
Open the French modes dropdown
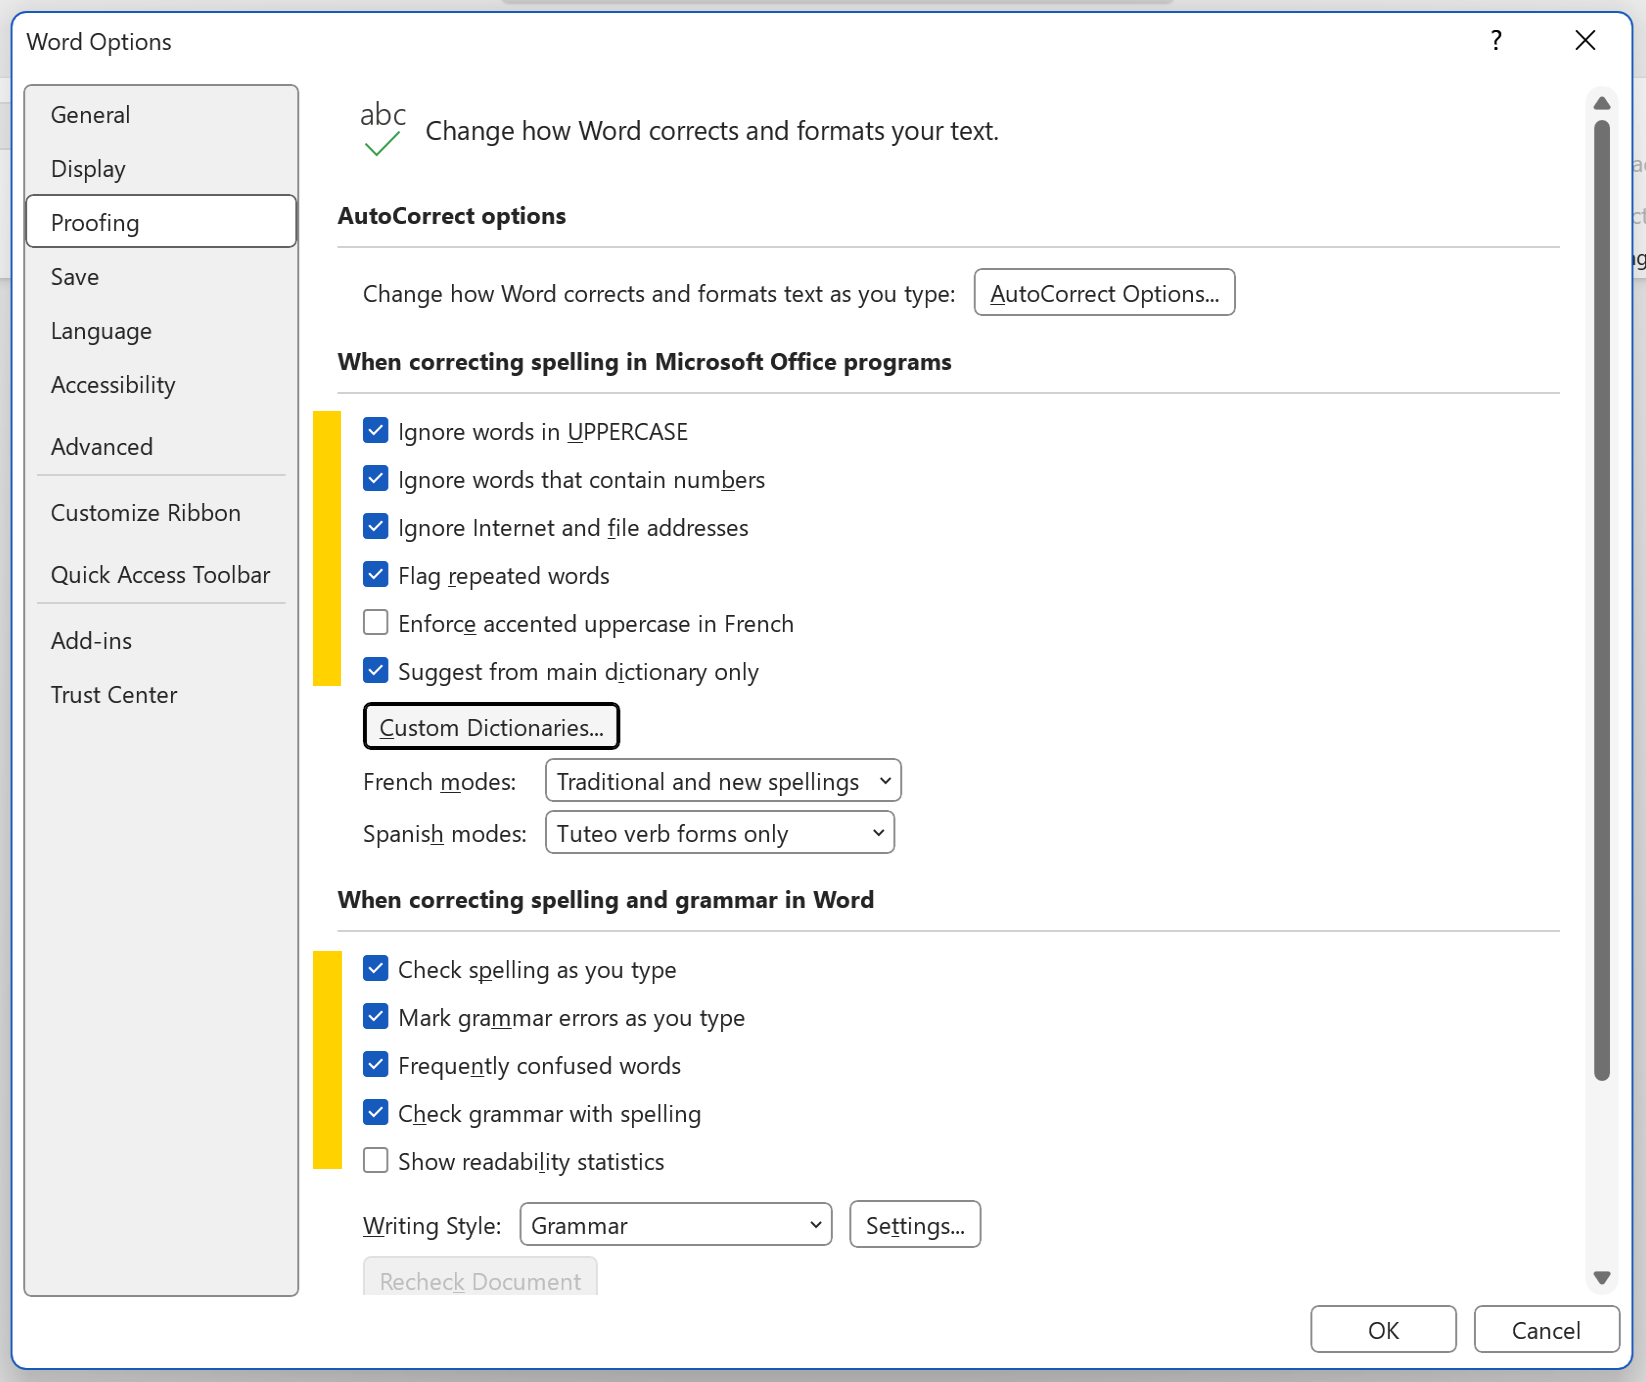723,781
